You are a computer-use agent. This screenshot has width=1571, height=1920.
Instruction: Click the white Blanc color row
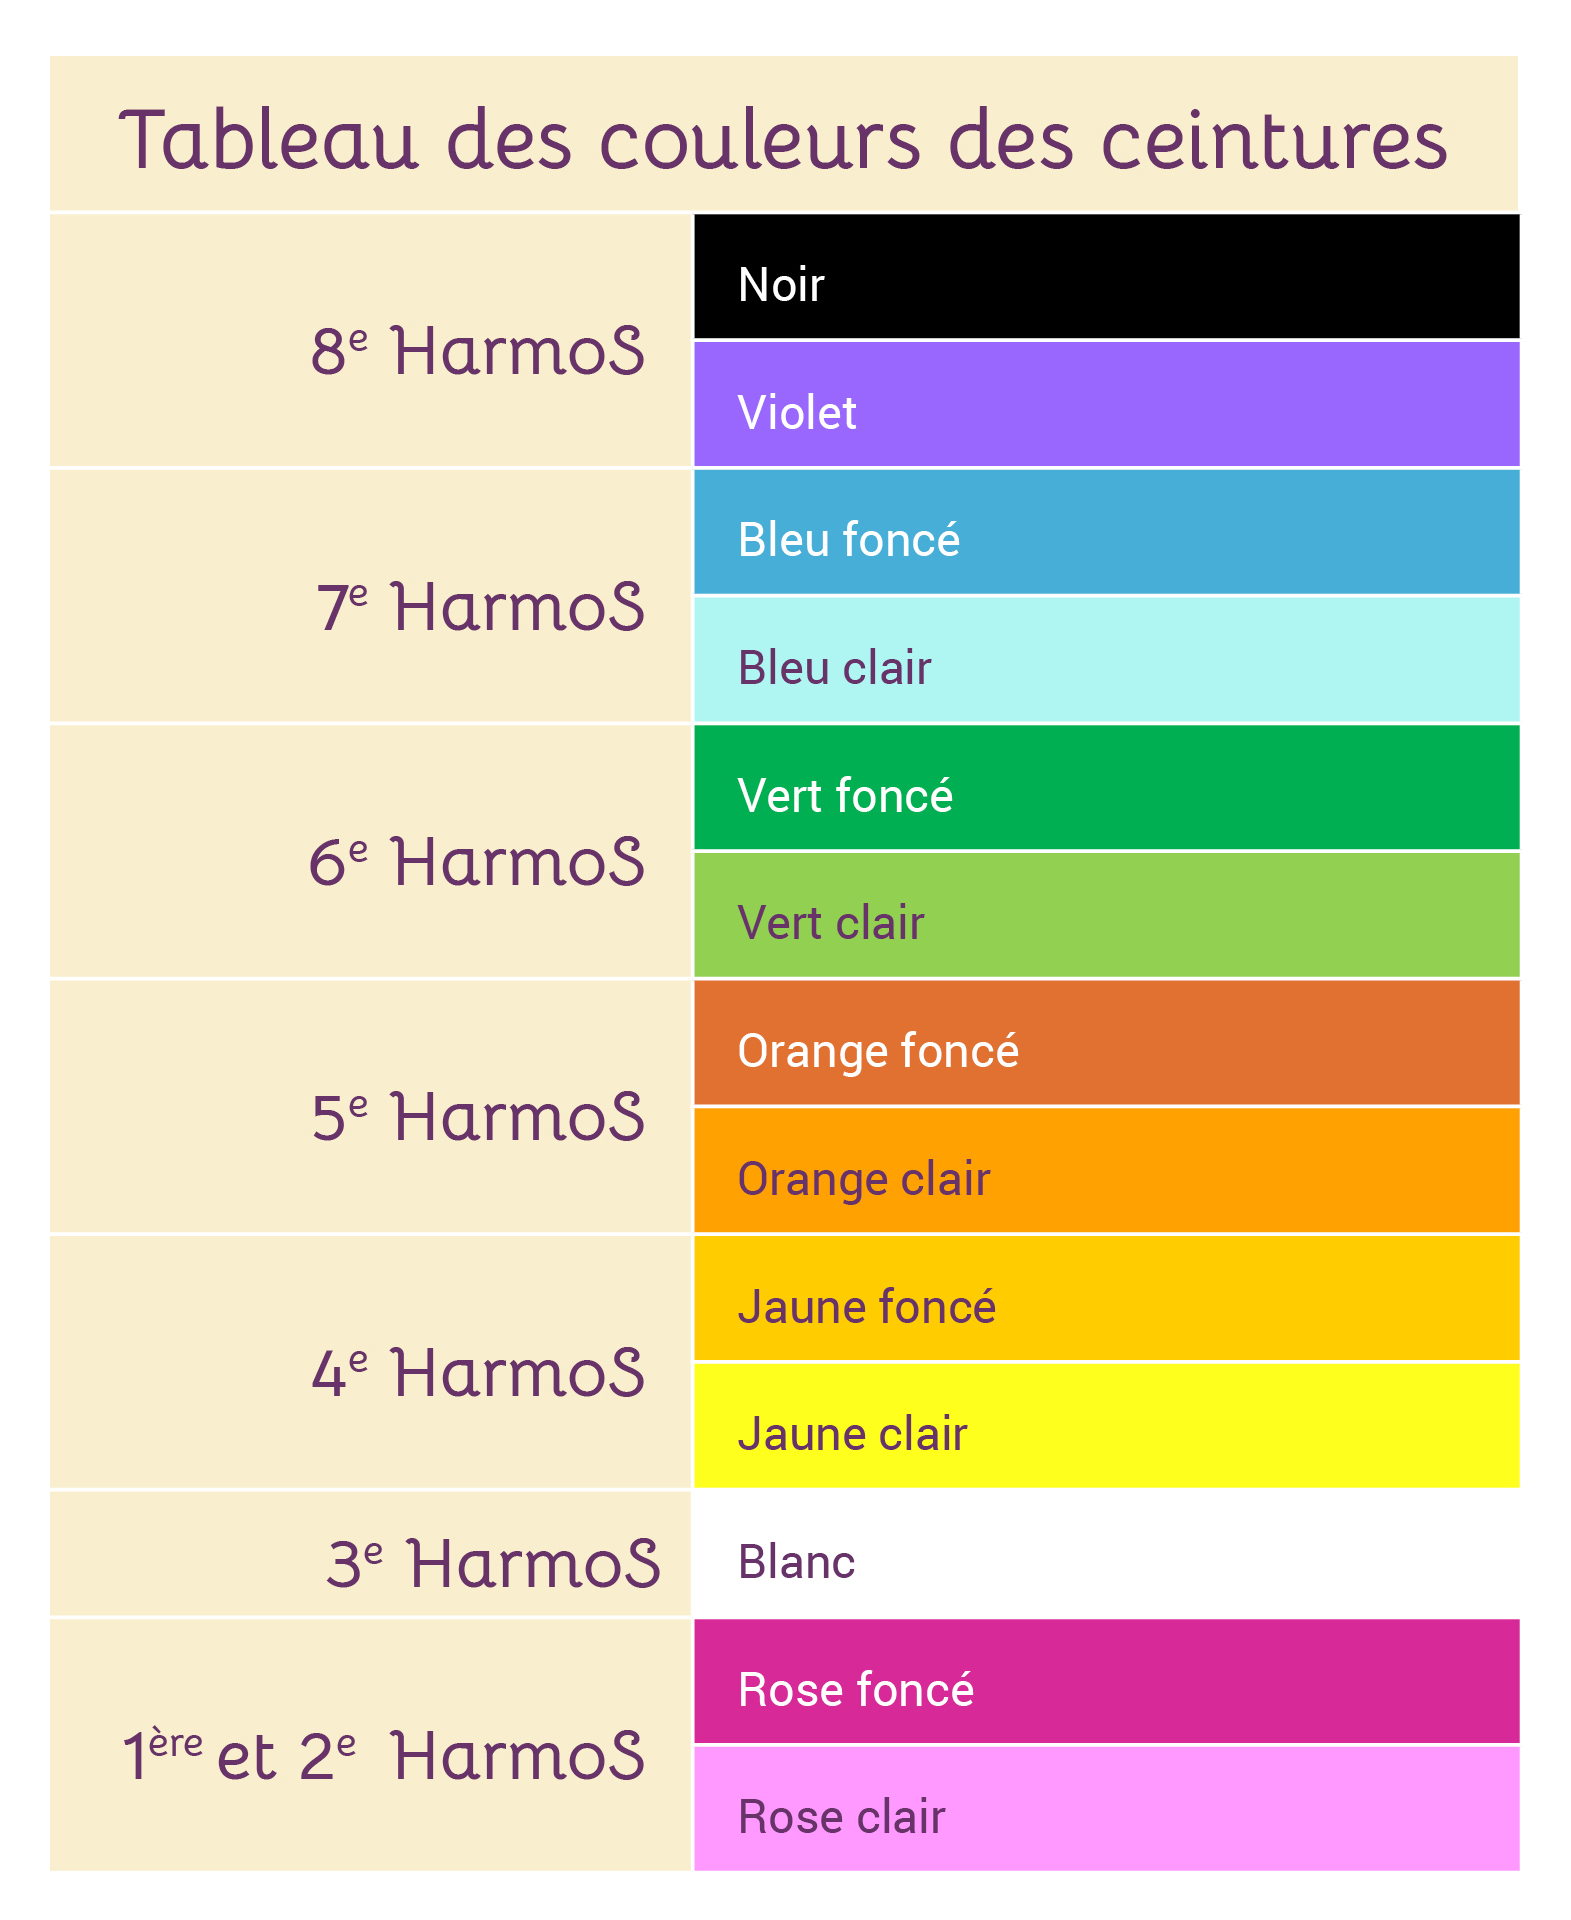[1106, 1554]
